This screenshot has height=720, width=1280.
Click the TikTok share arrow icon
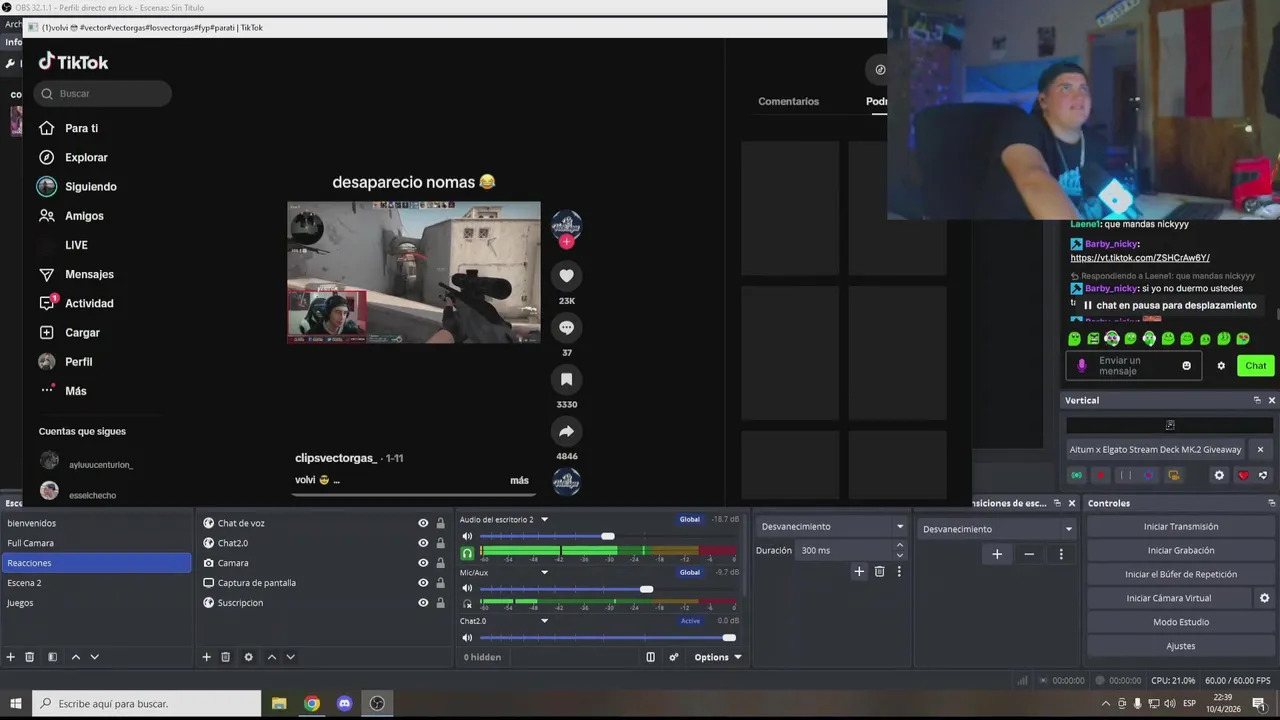pos(566,432)
